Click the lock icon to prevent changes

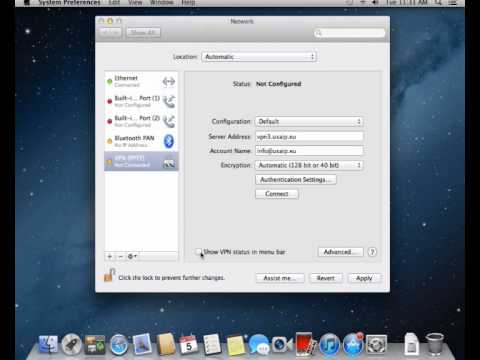click(x=109, y=275)
